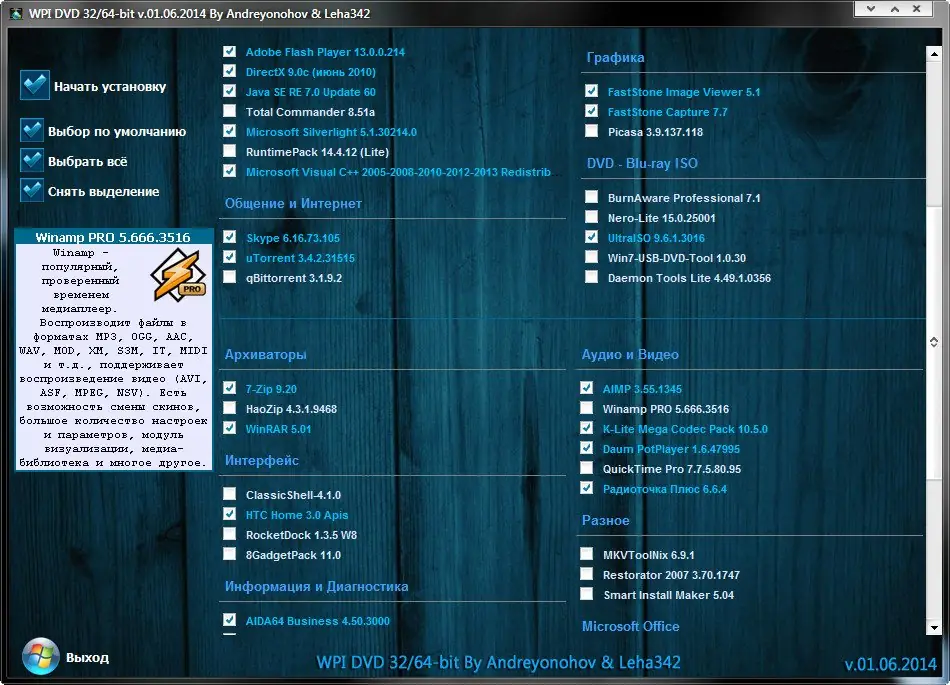Check RocketDock 1.3.5 W8

point(230,534)
